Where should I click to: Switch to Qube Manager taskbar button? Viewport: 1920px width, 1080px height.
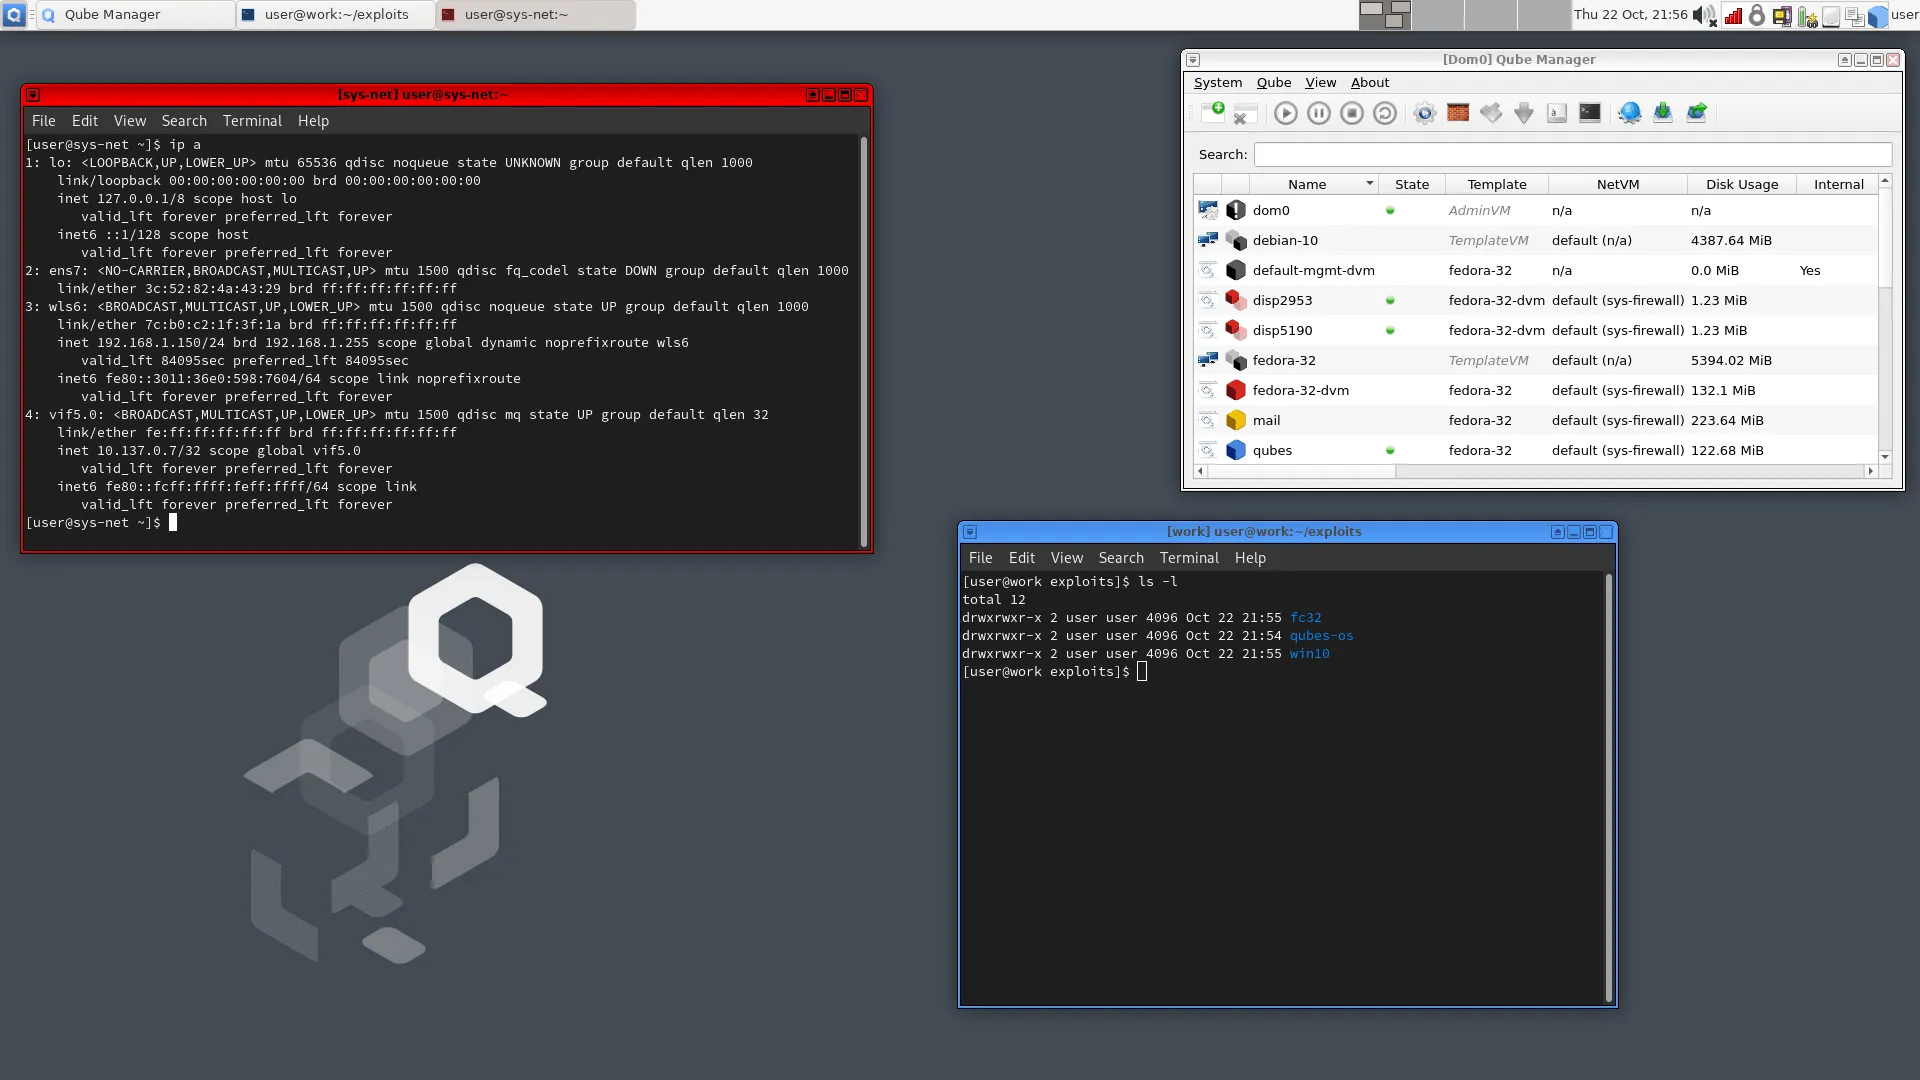[135, 15]
